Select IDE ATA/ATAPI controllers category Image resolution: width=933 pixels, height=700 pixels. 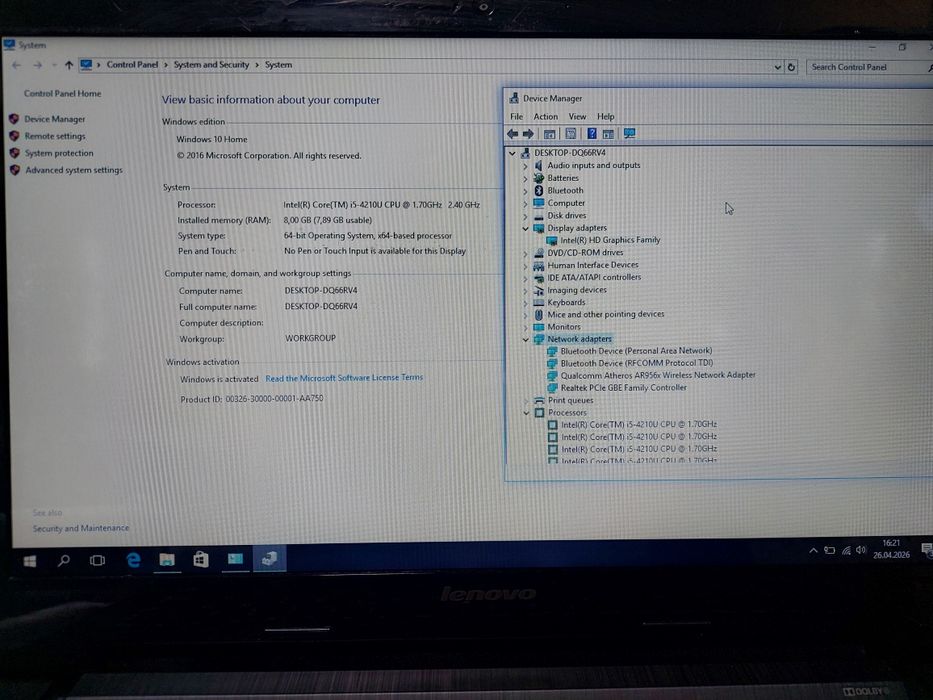(x=594, y=277)
